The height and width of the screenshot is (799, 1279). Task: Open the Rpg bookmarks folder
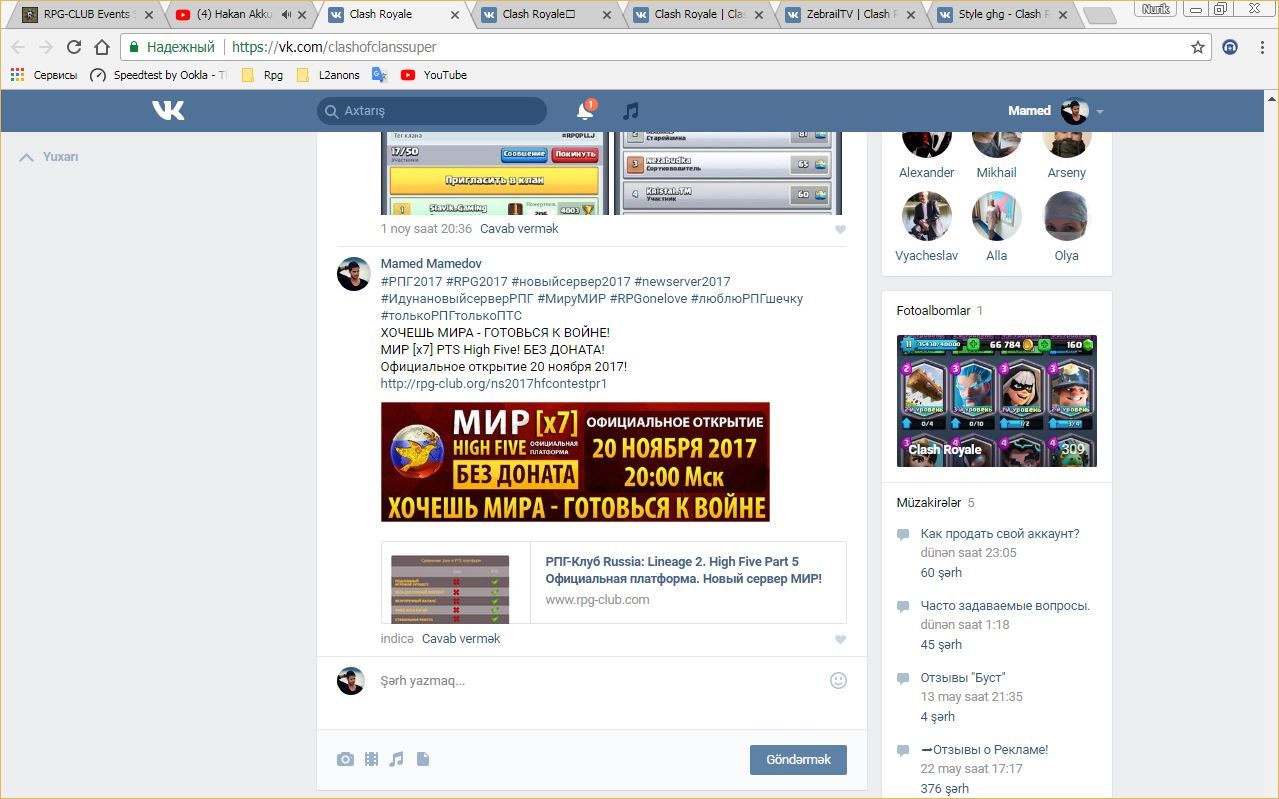click(x=263, y=75)
